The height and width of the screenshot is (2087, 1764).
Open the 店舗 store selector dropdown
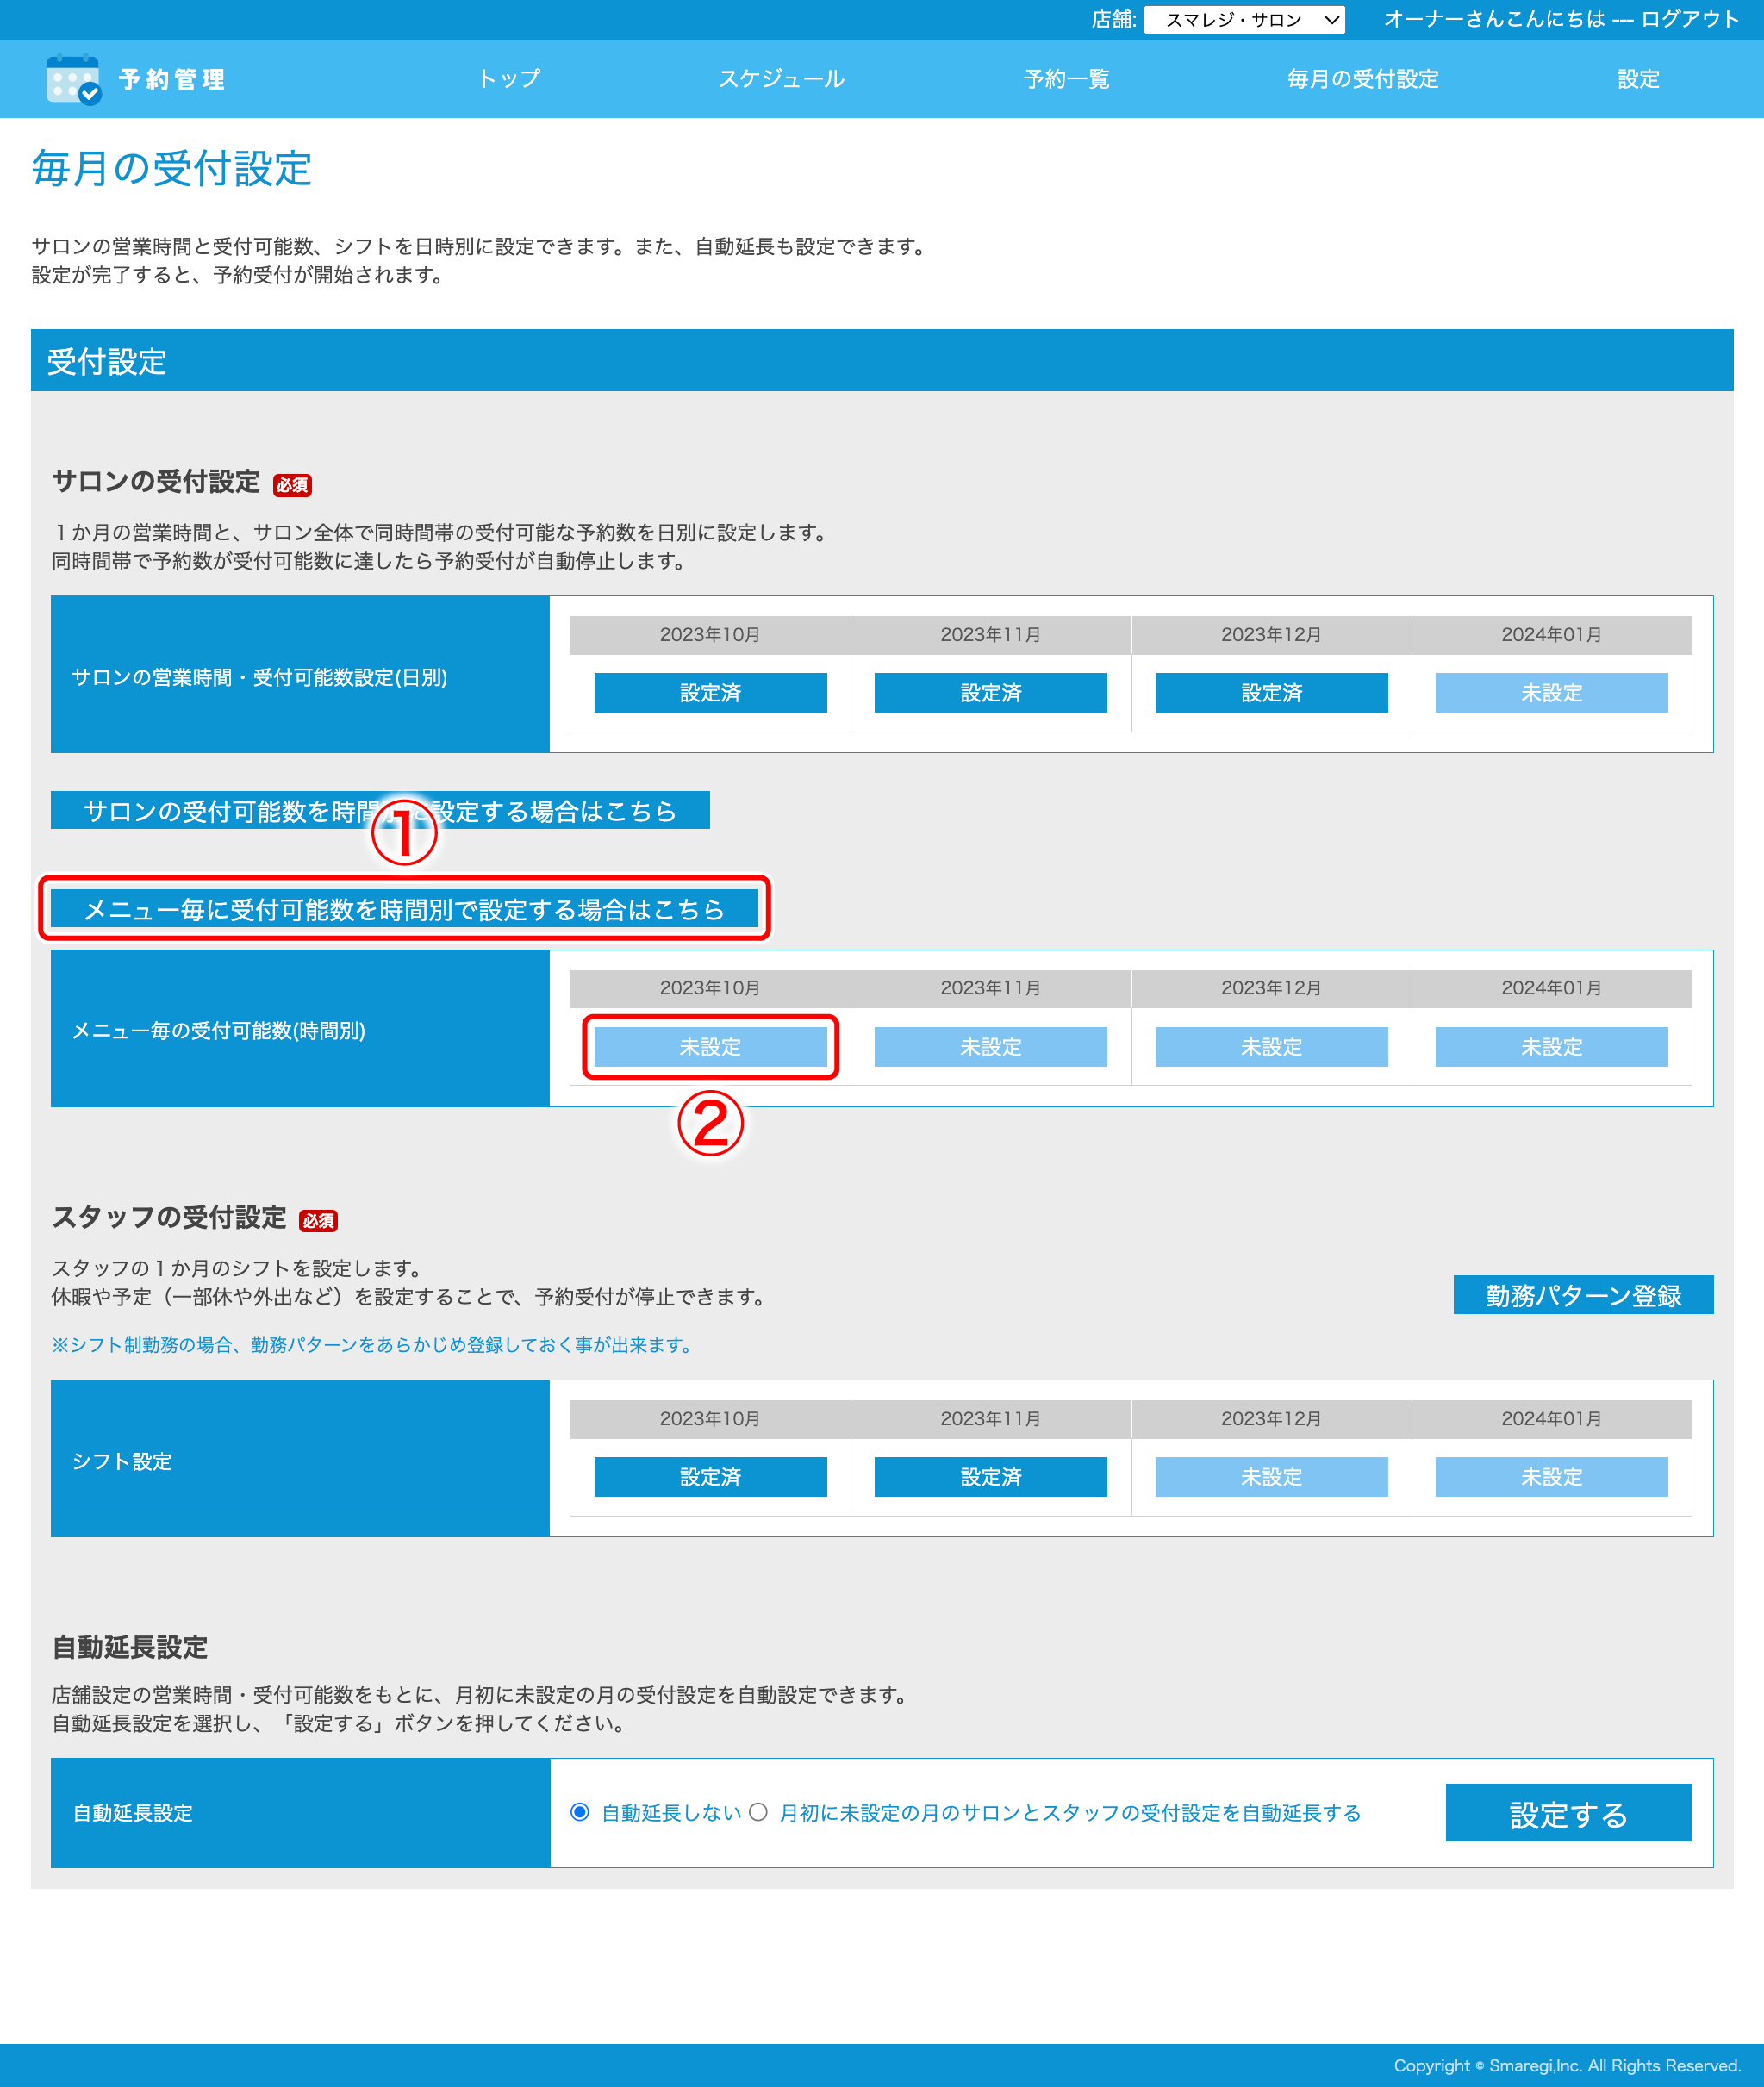(x=1243, y=20)
